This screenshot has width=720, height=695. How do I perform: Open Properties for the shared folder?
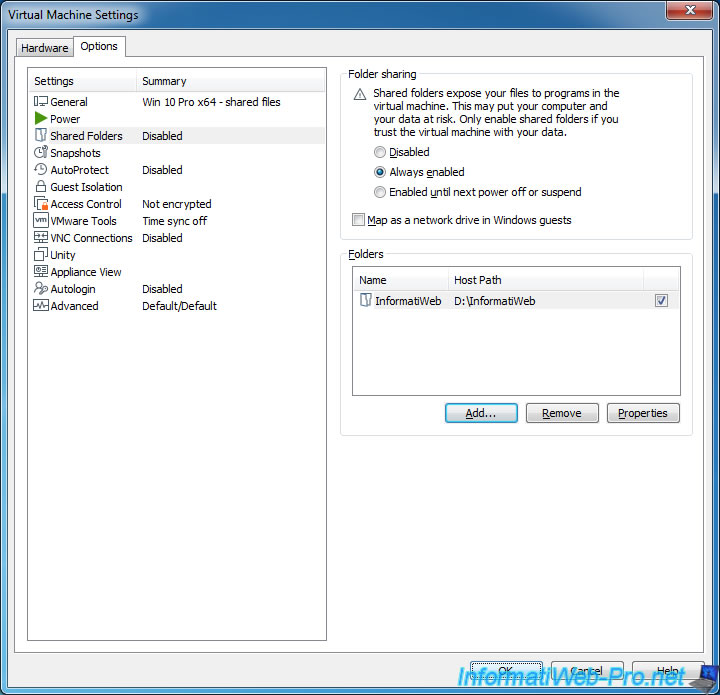(x=643, y=413)
